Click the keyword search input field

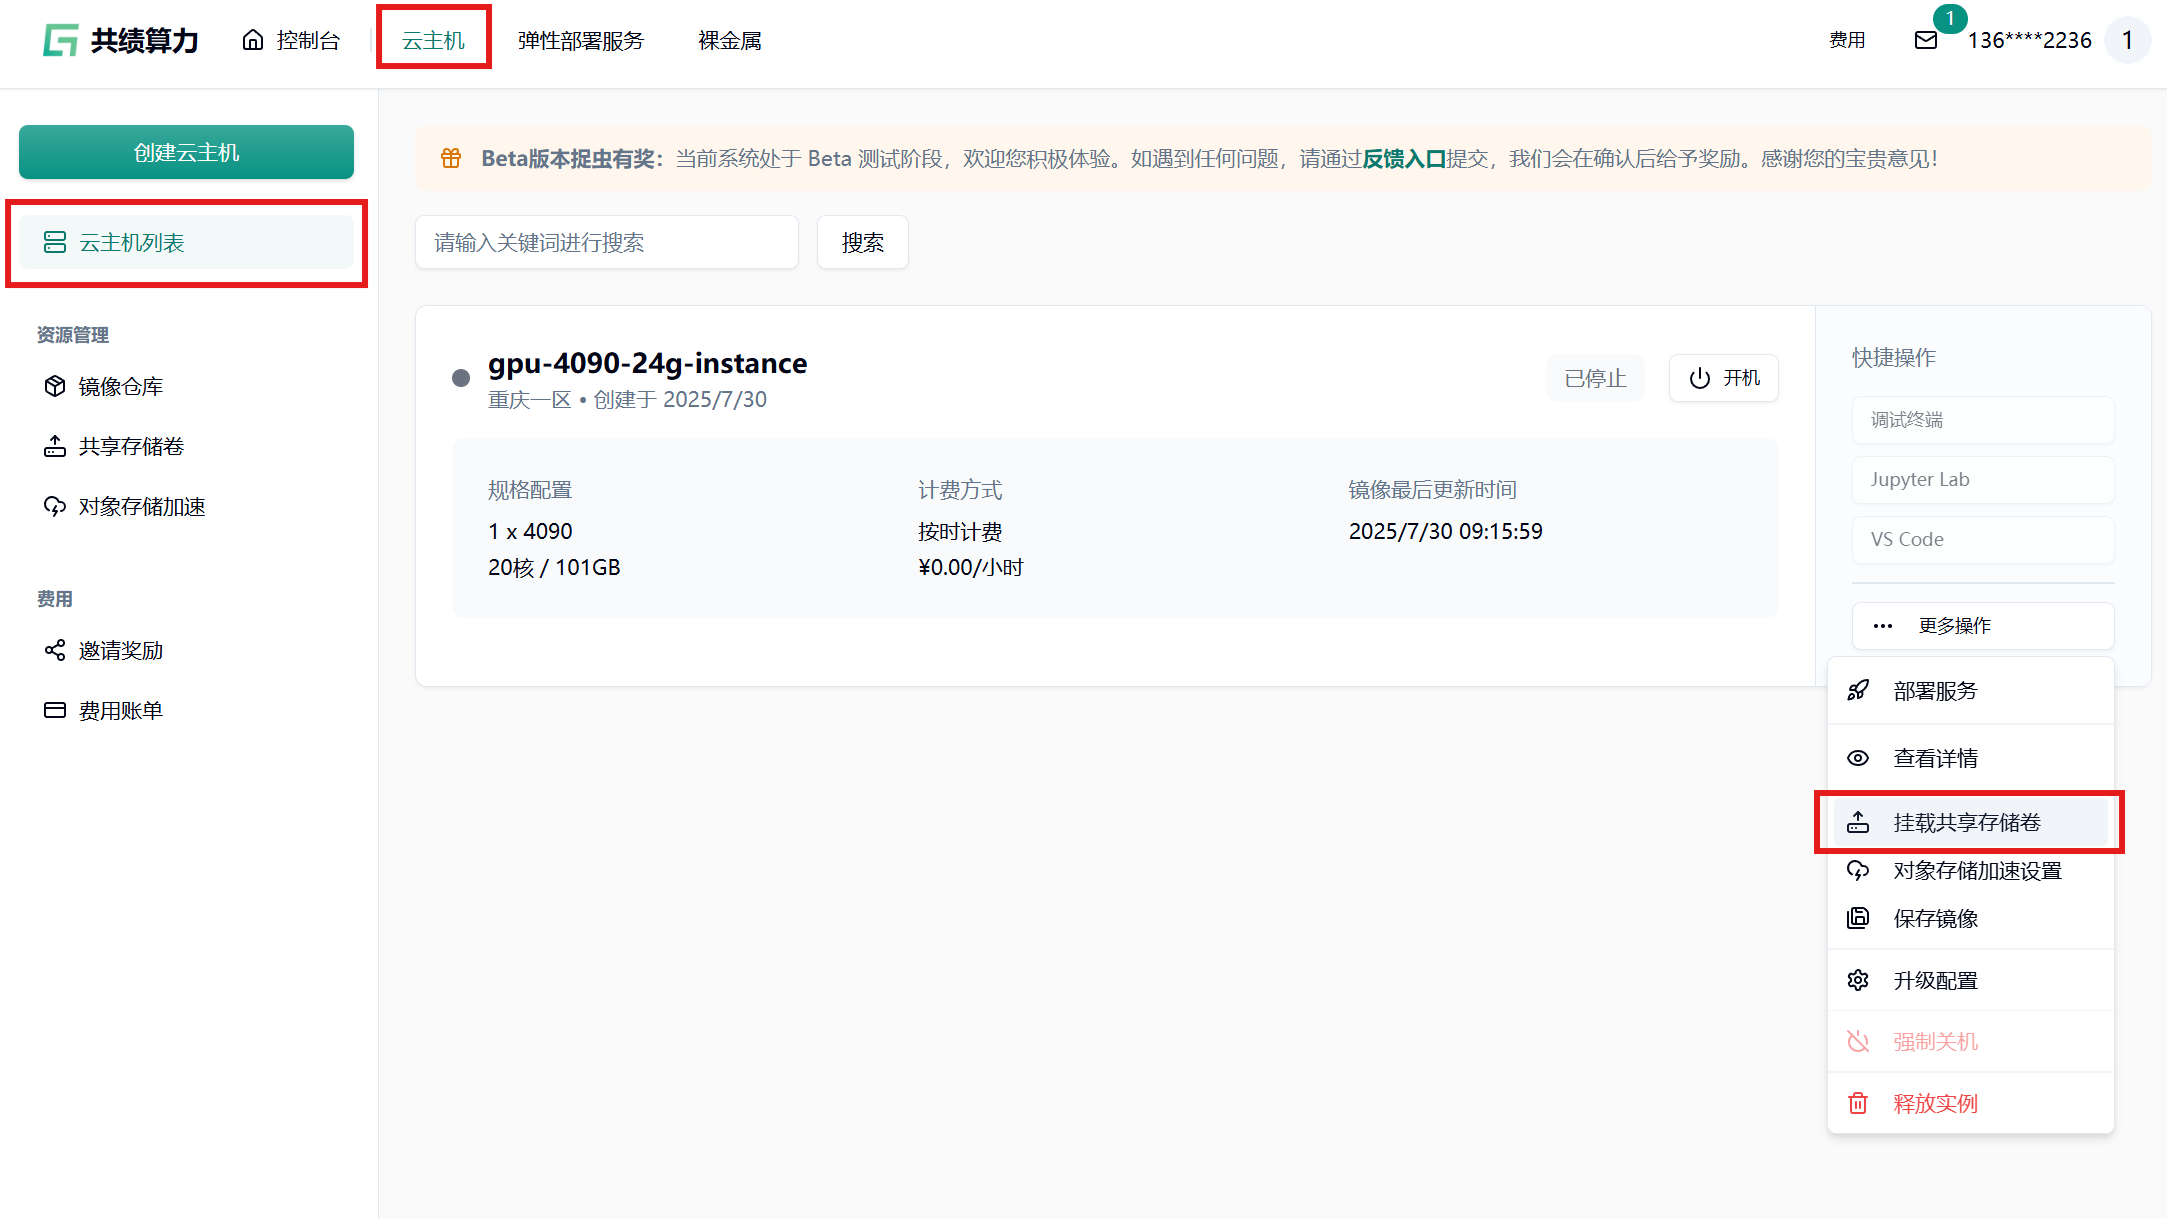pos(606,242)
